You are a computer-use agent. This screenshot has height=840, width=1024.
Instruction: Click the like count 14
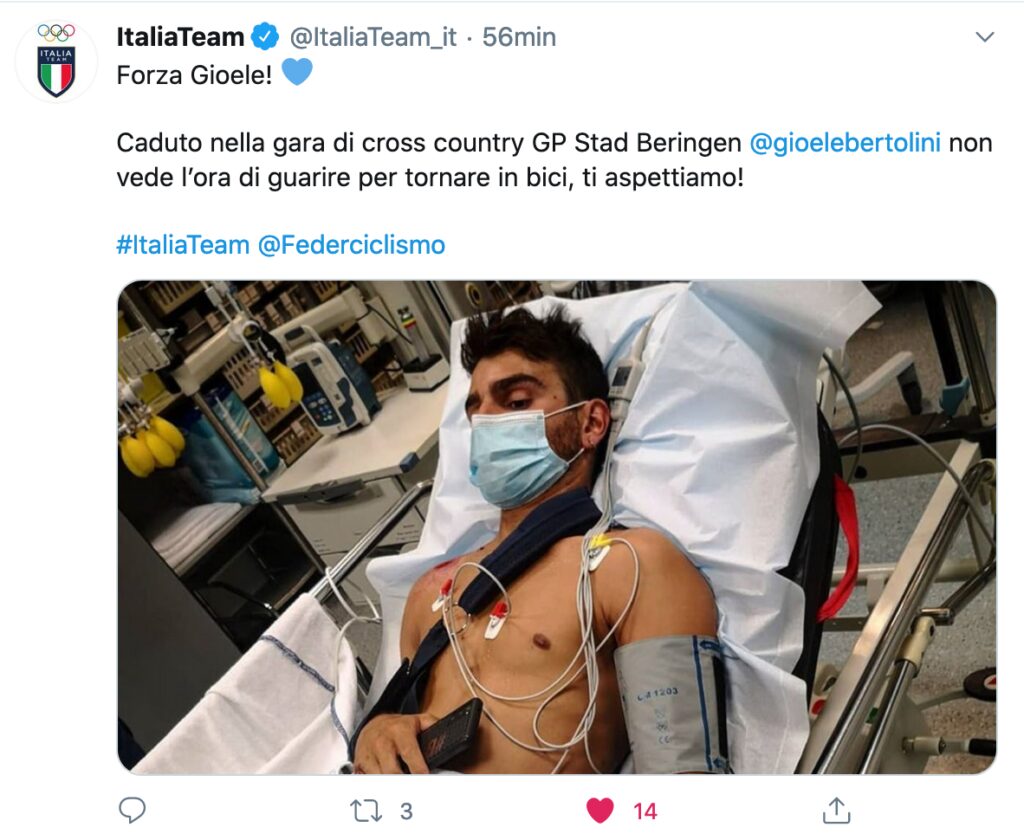tap(645, 811)
